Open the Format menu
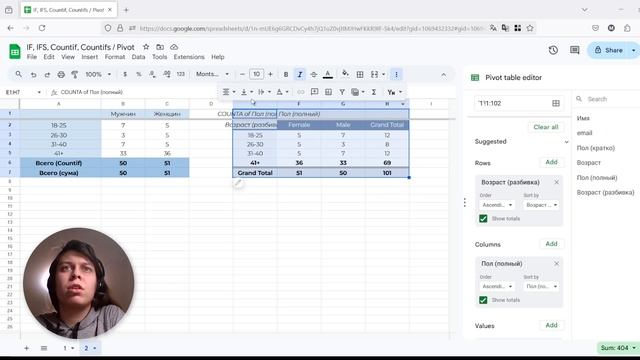The width and height of the screenshot is (640, 360). pyautogui.click(x=115, y=57)
